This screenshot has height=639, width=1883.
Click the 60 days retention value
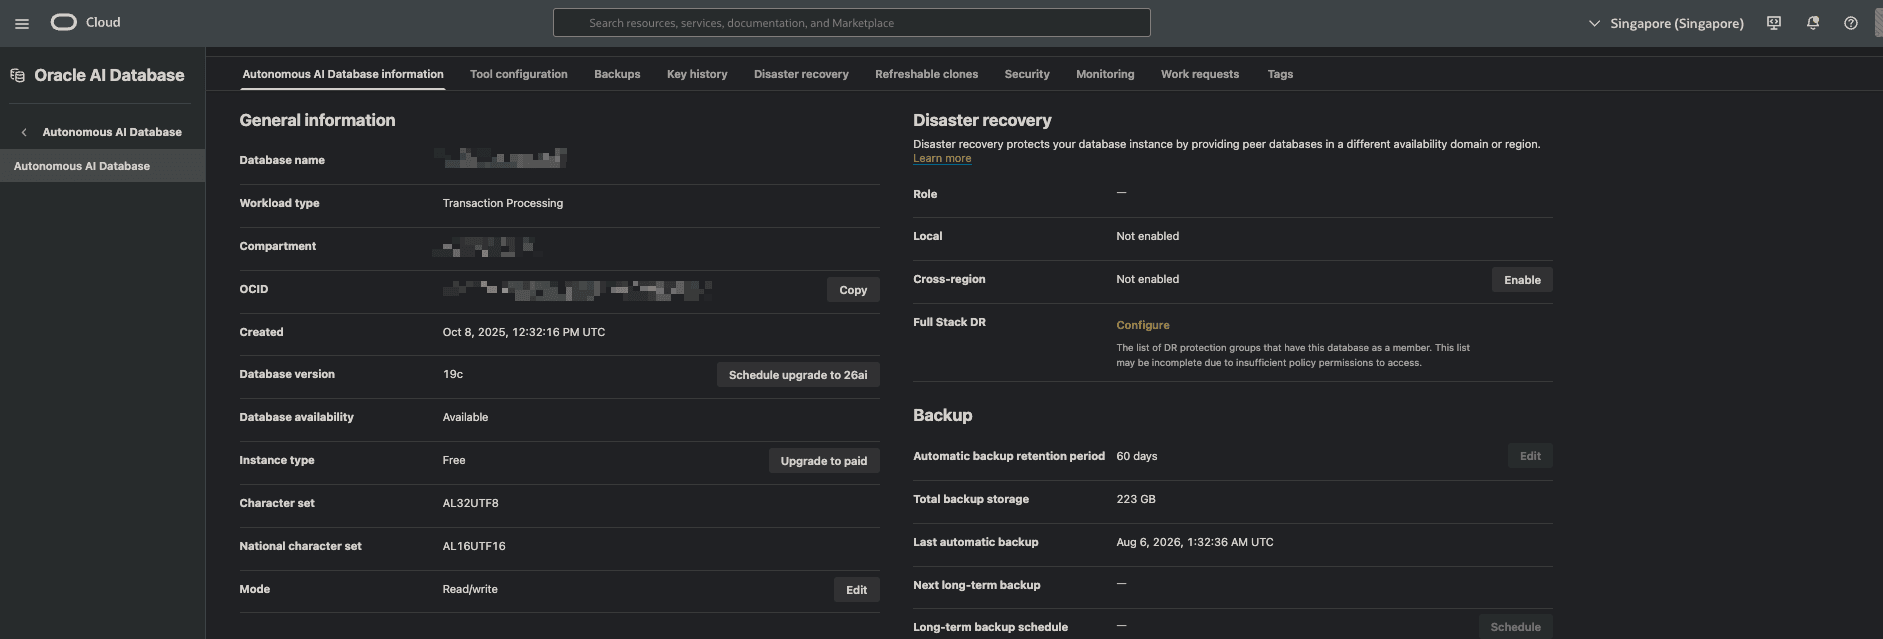tap(1137, 456)
